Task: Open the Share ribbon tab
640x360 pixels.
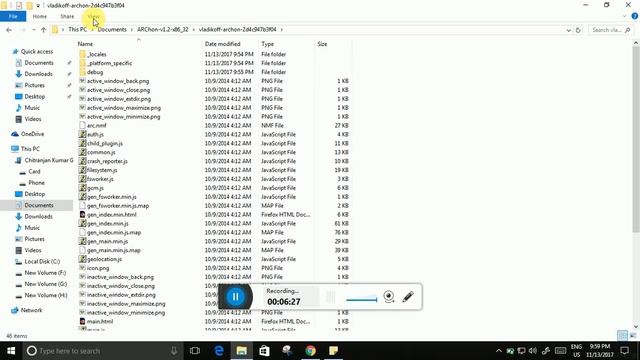Action: [67, 16]
